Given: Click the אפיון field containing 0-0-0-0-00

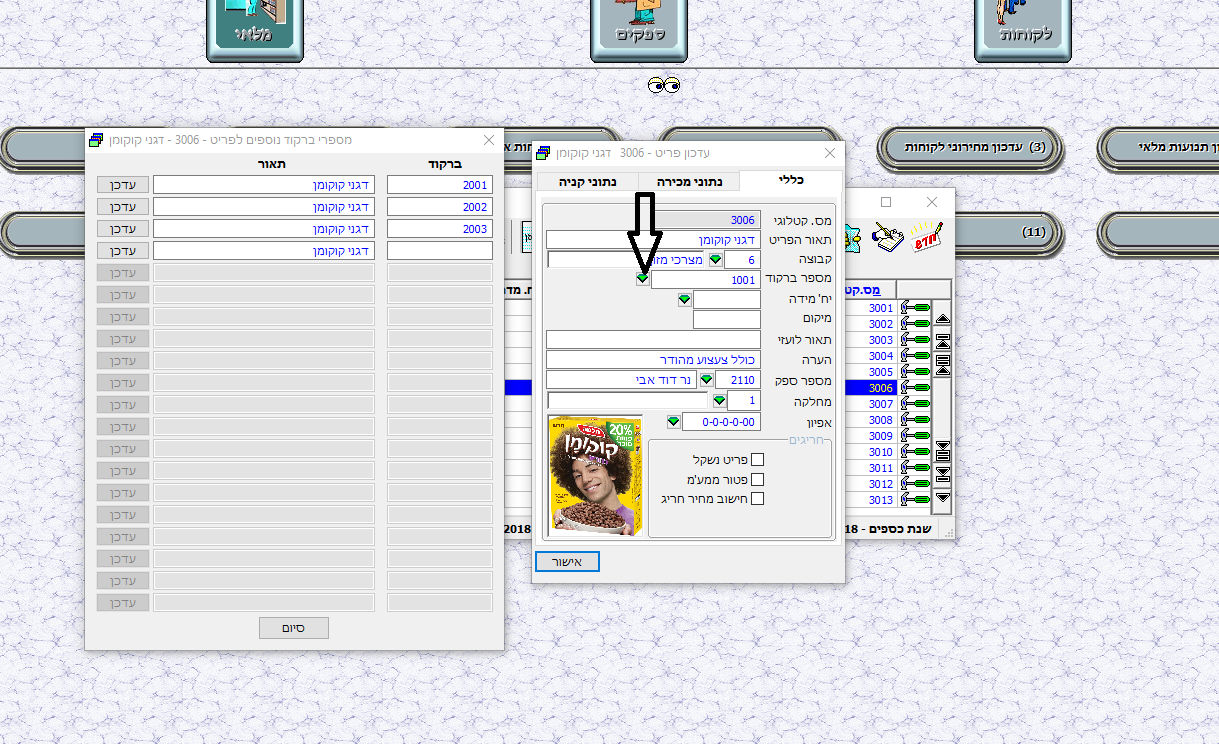Looking at the screenshot, I should pos(721,422).
